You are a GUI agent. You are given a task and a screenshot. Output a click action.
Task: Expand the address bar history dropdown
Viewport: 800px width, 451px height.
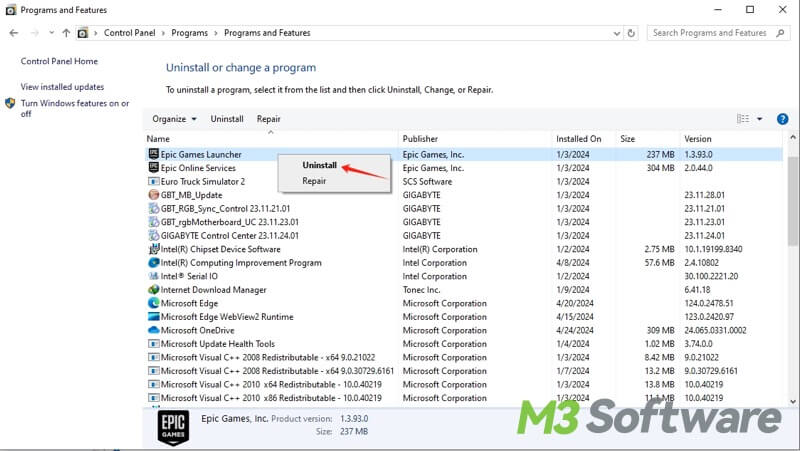point(616,33)
